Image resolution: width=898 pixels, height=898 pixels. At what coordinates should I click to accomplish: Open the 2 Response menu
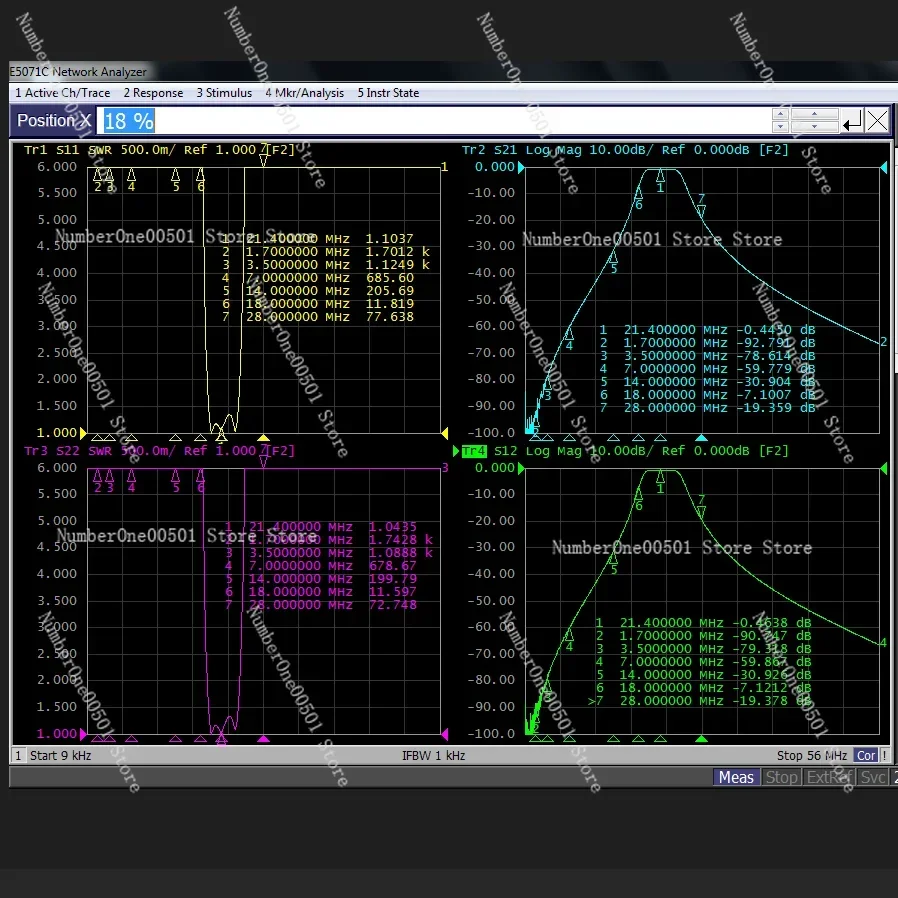pos(153,93)
